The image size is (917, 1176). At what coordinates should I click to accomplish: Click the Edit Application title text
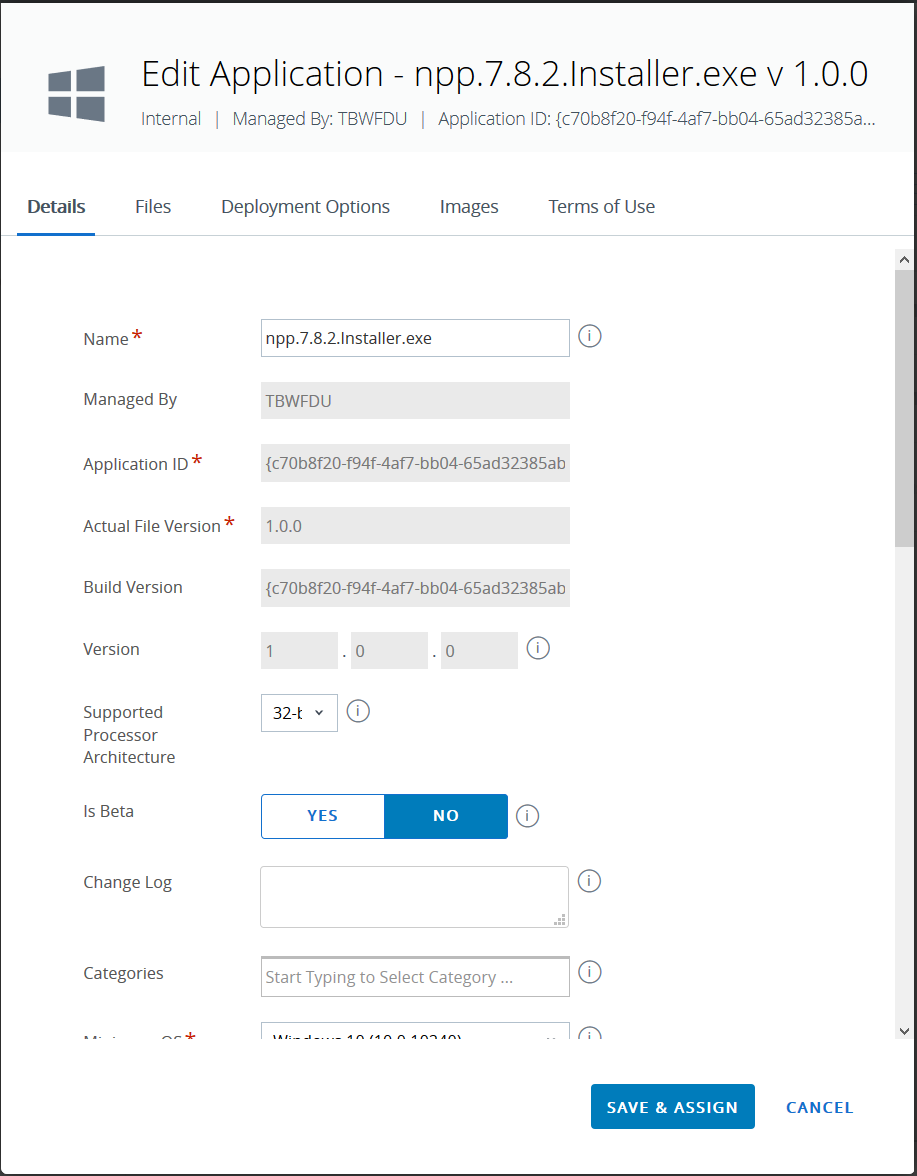click(505, 74)
